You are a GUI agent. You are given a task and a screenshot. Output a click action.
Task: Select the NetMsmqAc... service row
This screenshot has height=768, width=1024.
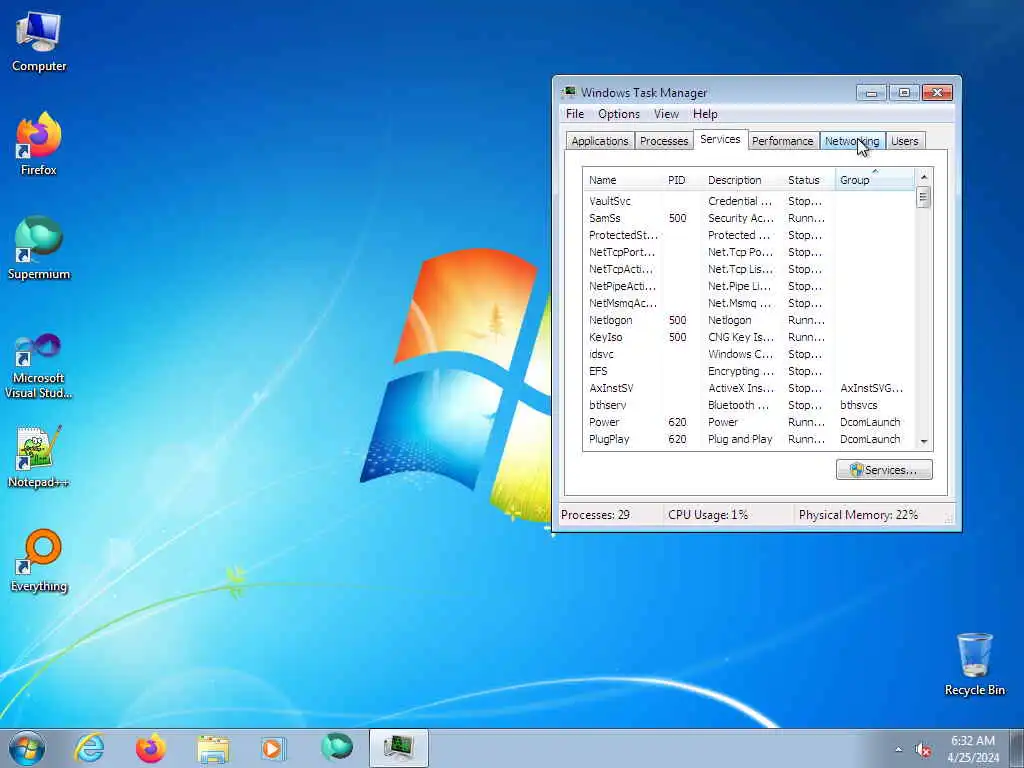coord(749,303)
